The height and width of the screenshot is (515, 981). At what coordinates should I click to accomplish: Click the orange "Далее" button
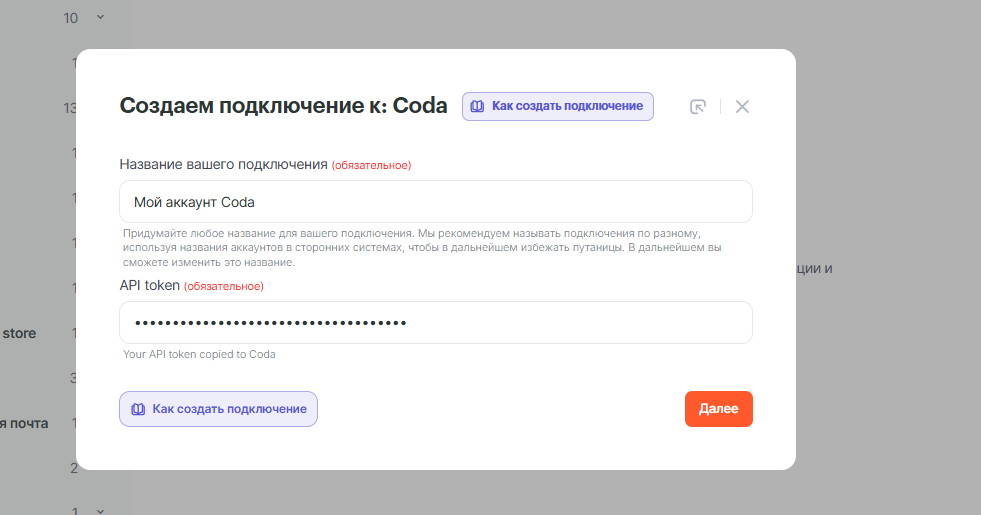(718, 409)
